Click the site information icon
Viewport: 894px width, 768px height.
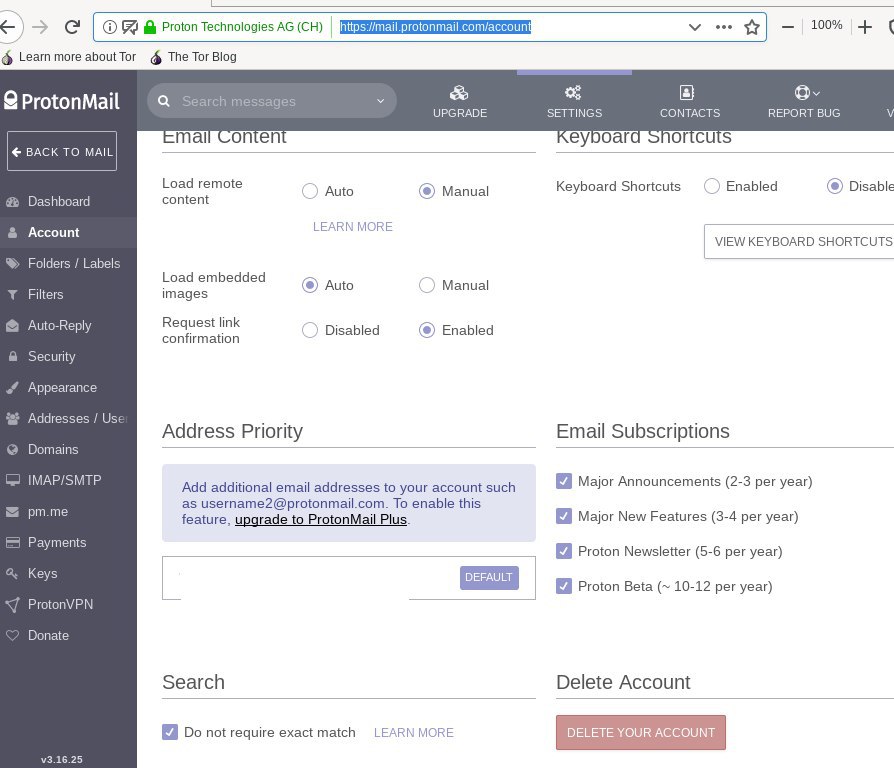[x=110, y=27]
